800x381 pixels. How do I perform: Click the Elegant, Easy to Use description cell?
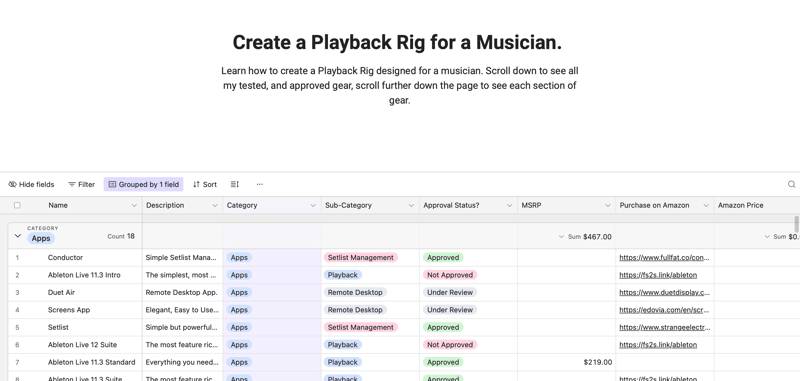(x=182, y=310)
